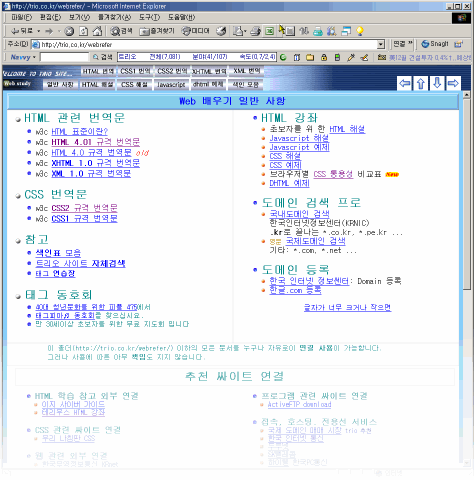Open the Search (검색) toolbar button
The height and width of the screenshot is (480, 474).
122,31
